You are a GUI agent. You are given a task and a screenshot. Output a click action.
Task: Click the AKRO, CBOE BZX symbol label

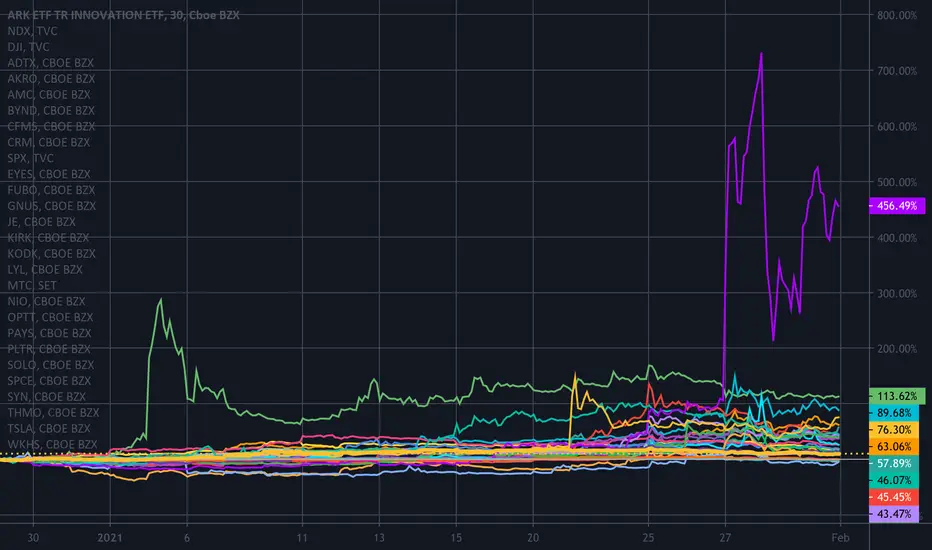pyautogui.click(x=51, y=78)
